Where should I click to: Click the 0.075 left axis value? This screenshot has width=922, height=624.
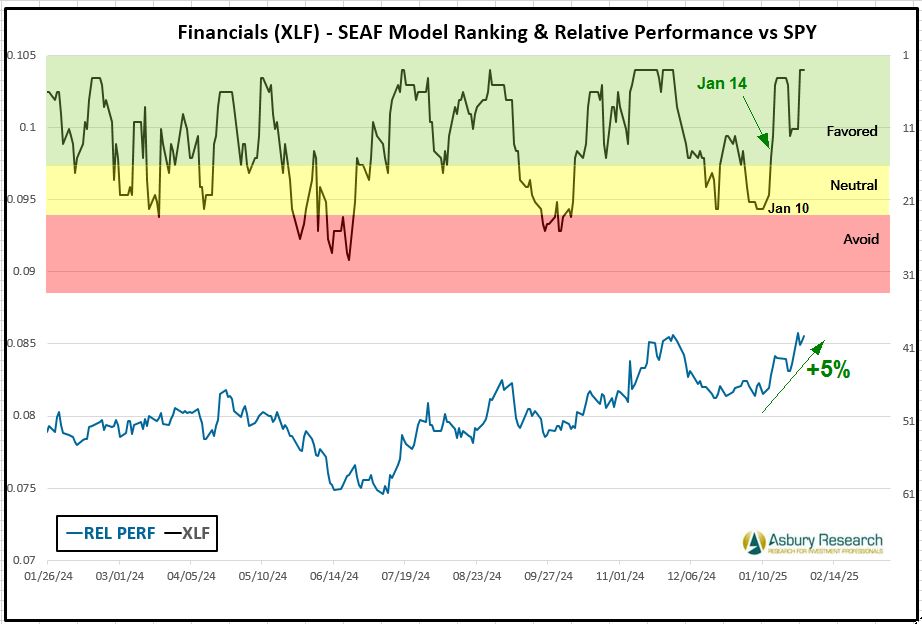(19, 488)
